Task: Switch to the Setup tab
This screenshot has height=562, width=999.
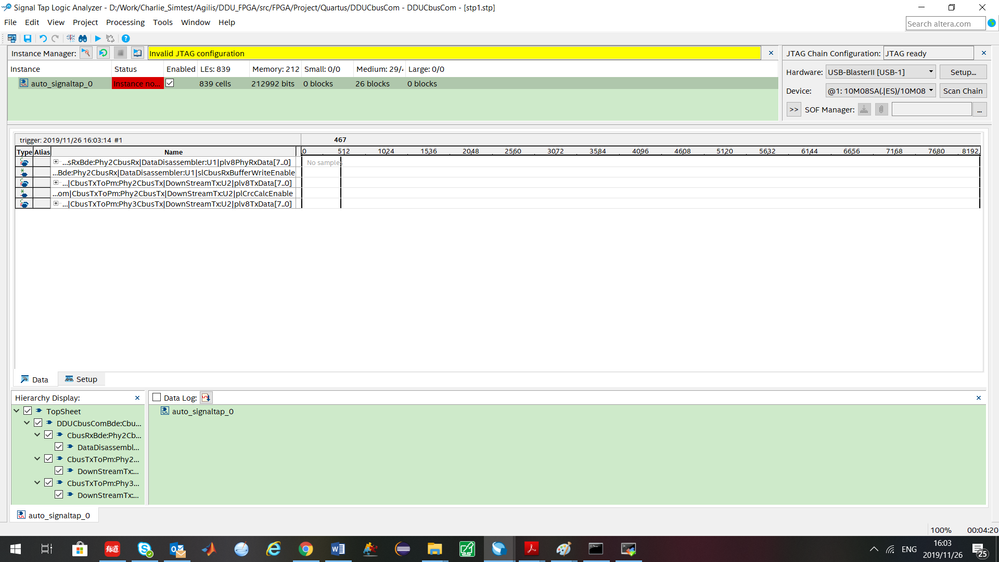Action: pyautogui.click(x=81, y=379)
